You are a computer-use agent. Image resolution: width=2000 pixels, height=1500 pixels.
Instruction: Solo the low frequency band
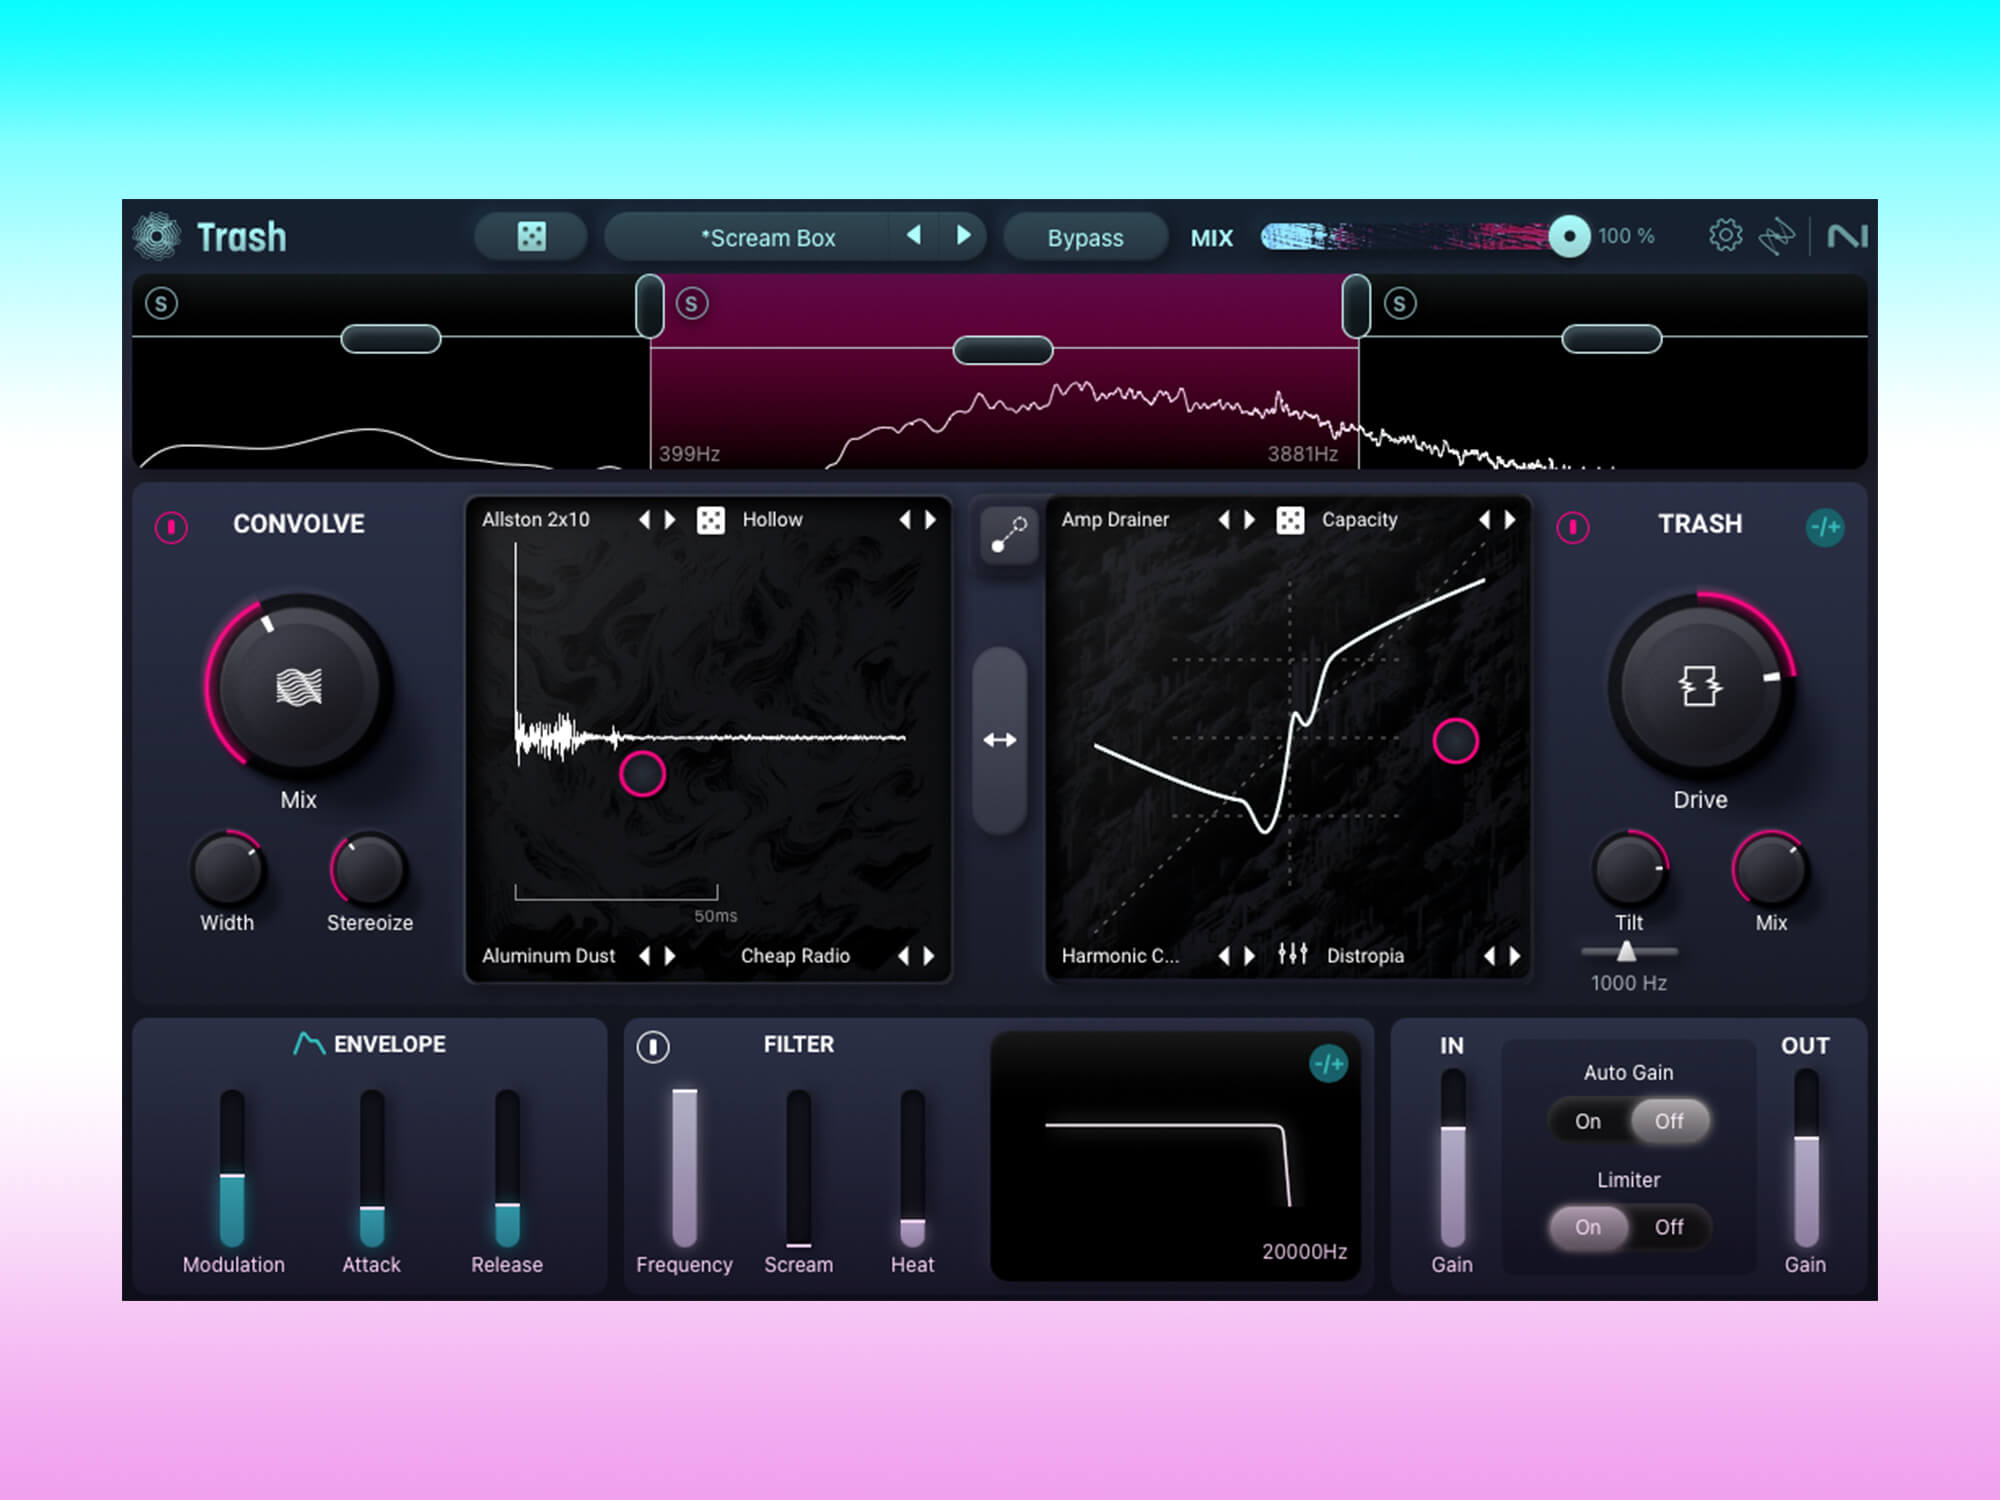coord(162,303)
